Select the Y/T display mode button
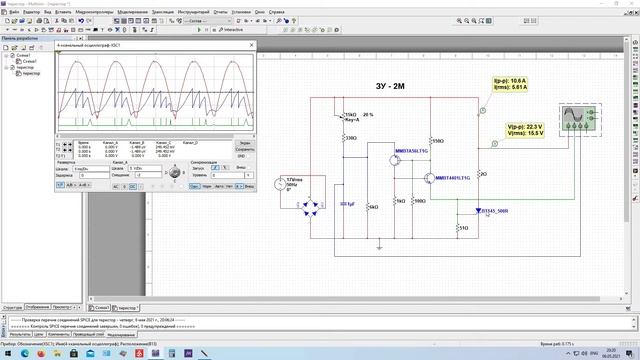Viewport: 640px width, 360px height. pos(60,185)
